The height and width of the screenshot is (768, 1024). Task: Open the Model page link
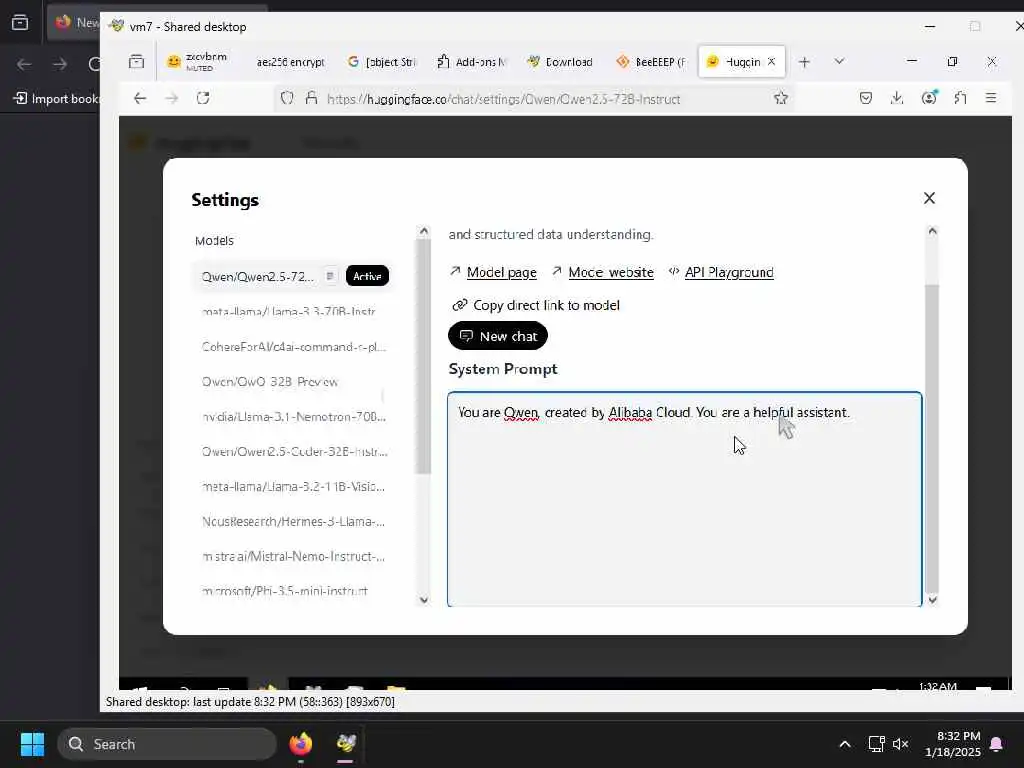[x=502, y=272]
